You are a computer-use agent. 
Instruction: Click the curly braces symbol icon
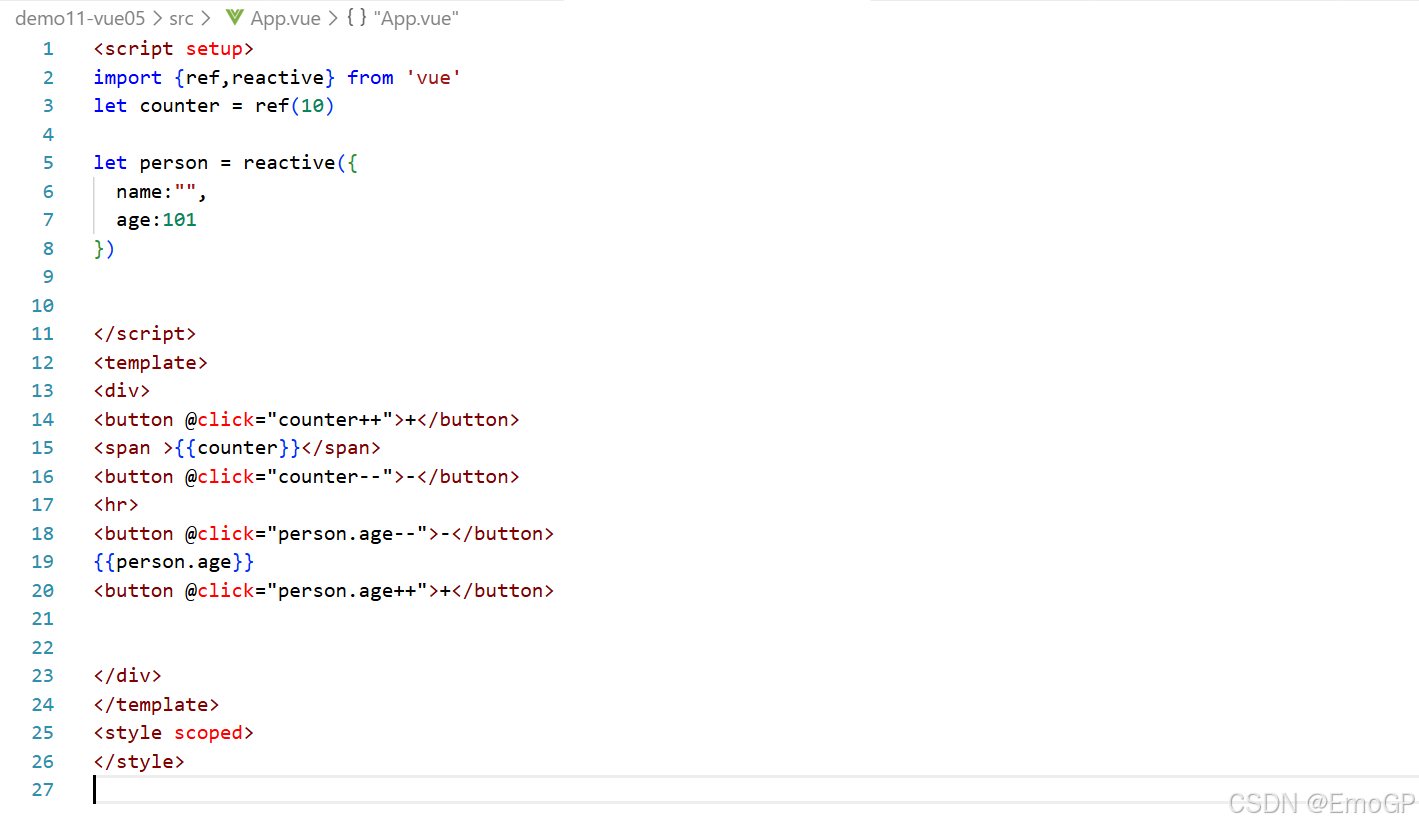click(357, 18)
